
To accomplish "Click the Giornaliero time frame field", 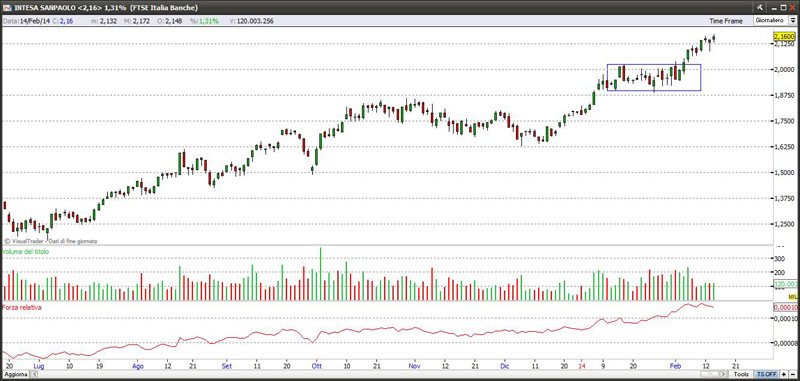I will click(x=771, y=20).
